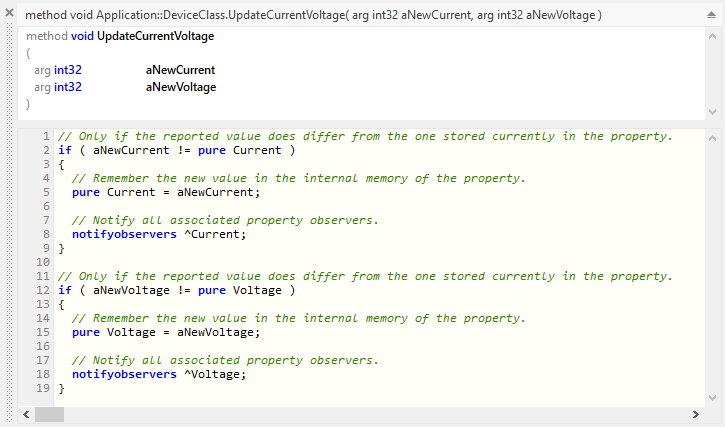Click the int32 type of aNewCurrent
Viewport: 725px width, 427px height.
click(68, 70)
